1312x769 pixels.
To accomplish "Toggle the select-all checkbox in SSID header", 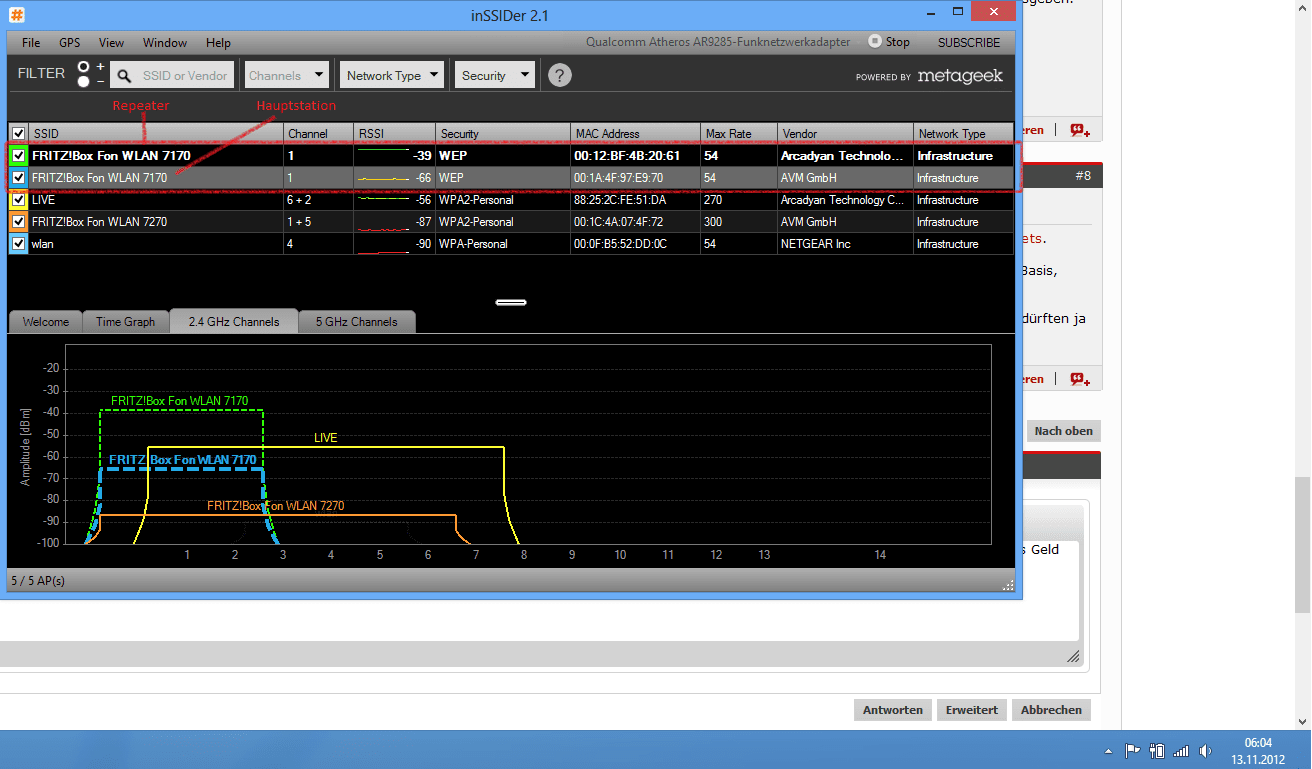I will [x=18, y=133].
